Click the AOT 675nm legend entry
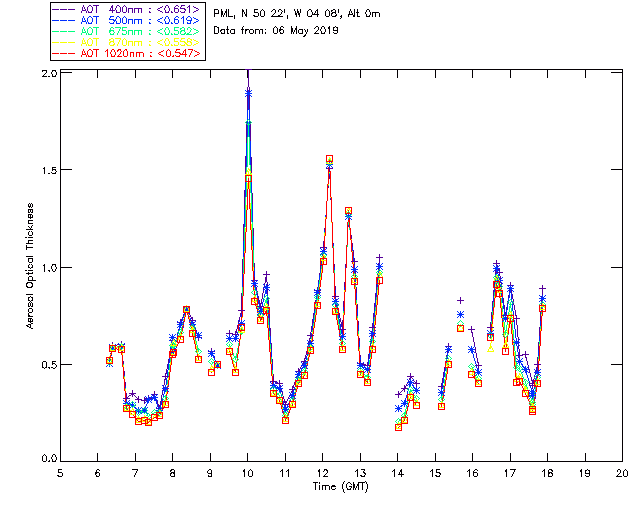Viewport: 640px width, 512px height. click(127, 31)
